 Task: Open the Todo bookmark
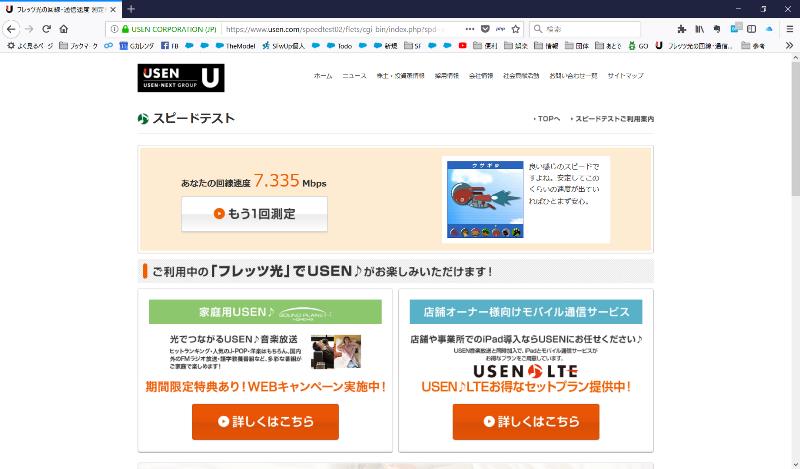[x=340, y=46]
